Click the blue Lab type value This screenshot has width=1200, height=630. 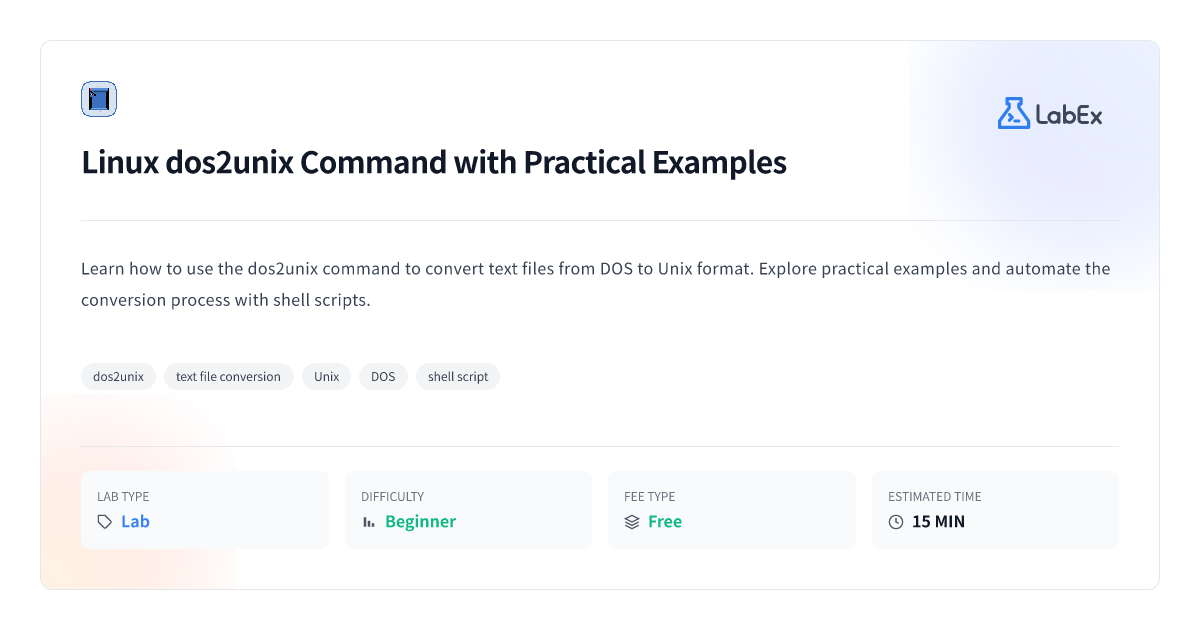(135, 522)
